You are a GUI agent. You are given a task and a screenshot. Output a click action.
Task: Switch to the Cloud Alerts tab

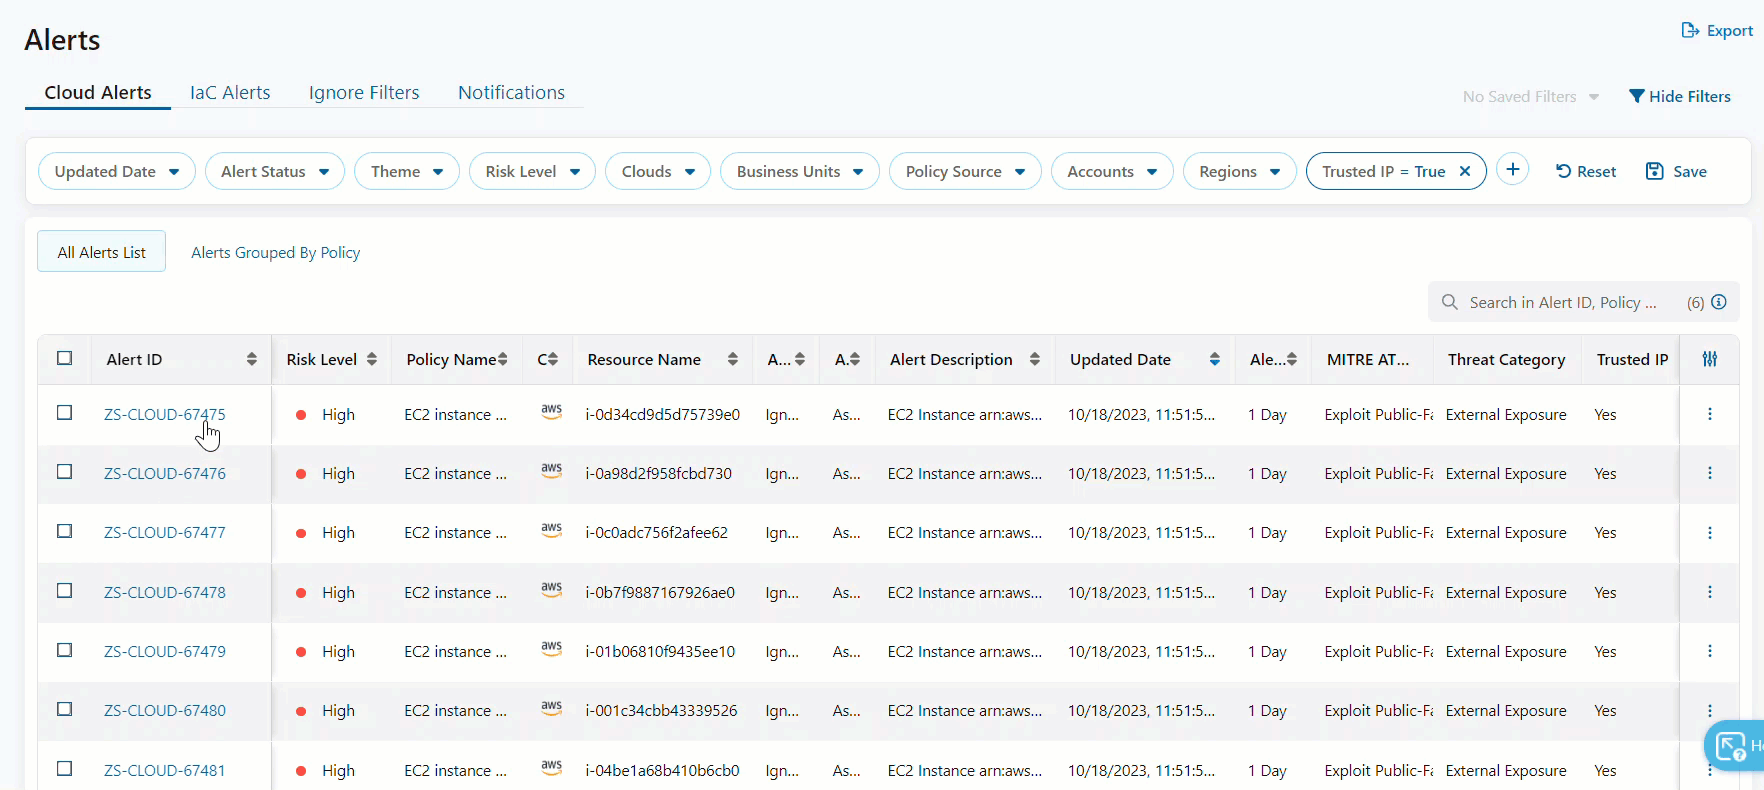[x=98, y=92]
